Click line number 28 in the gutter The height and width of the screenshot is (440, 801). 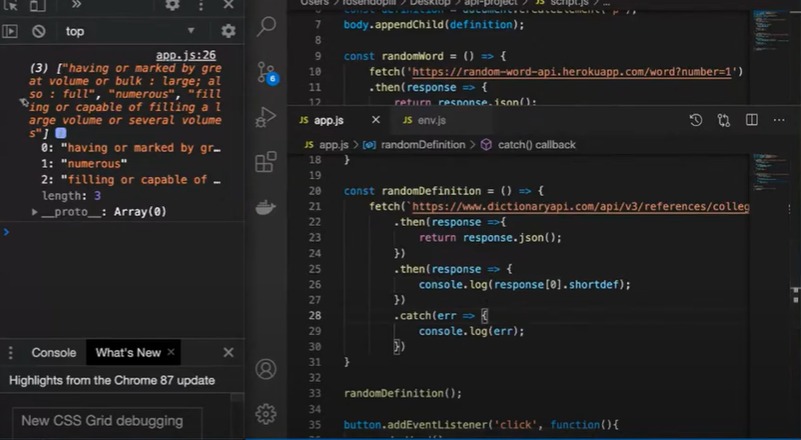(315, 315)
